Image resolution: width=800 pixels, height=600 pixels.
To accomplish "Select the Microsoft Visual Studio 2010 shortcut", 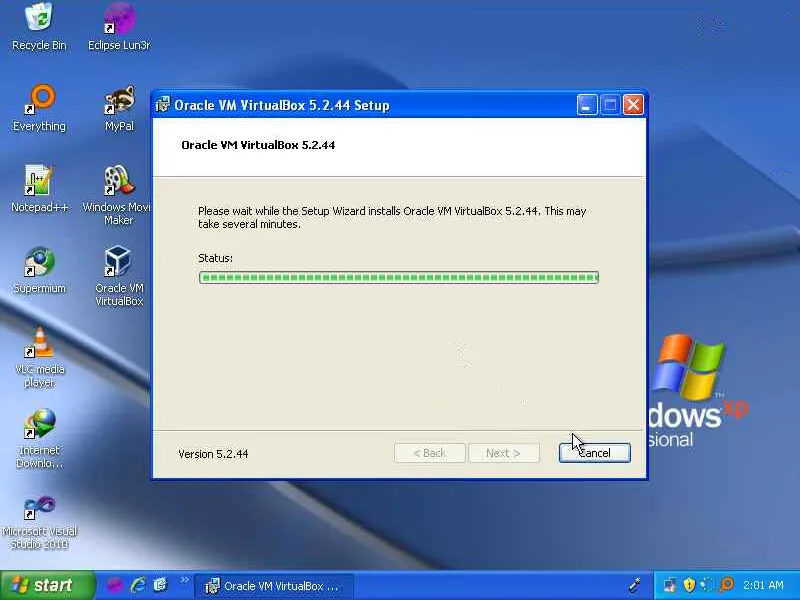I will (x=39, y=521).
